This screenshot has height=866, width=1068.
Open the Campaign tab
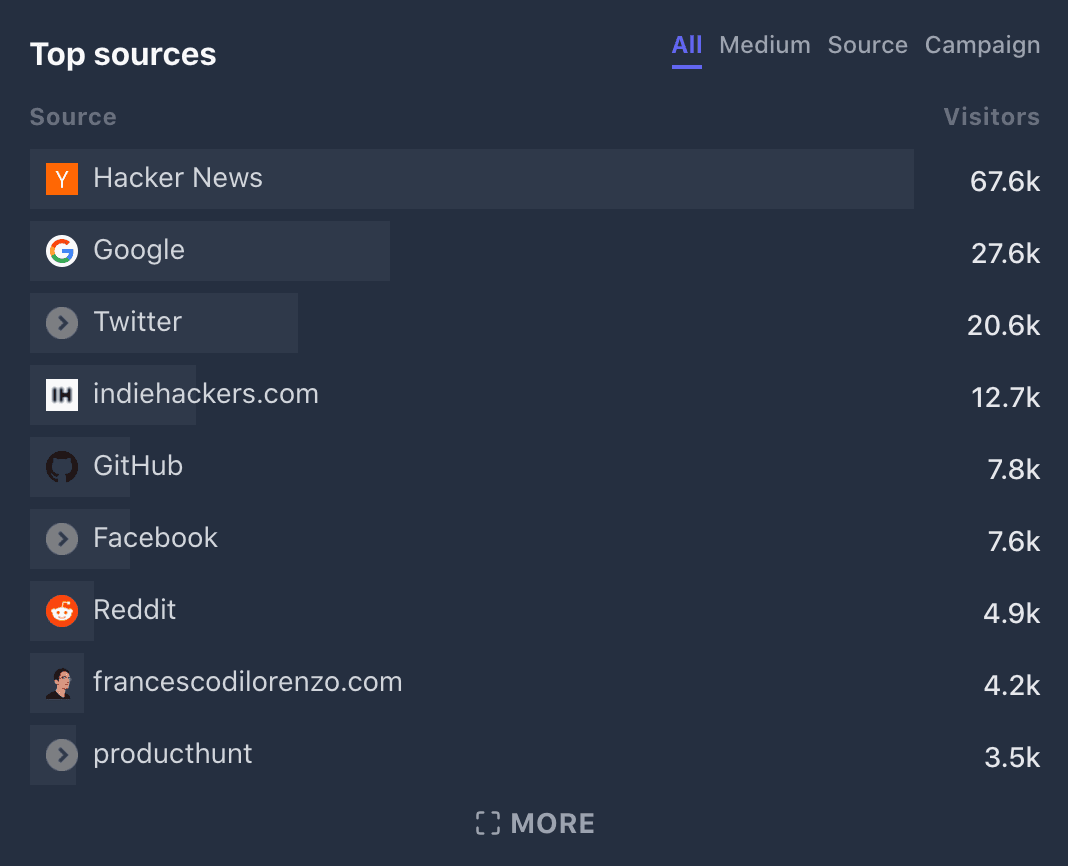[982, 45]
